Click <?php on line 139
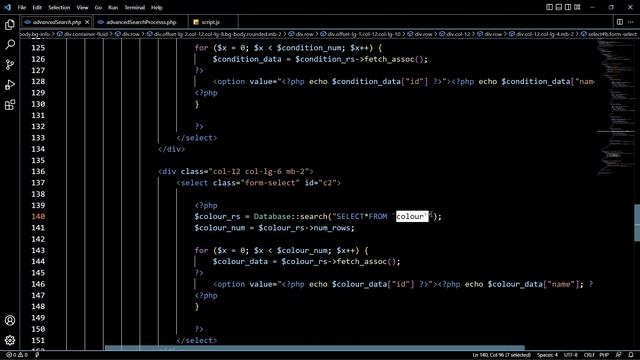640x360 pixels. [x=206, y=205]
